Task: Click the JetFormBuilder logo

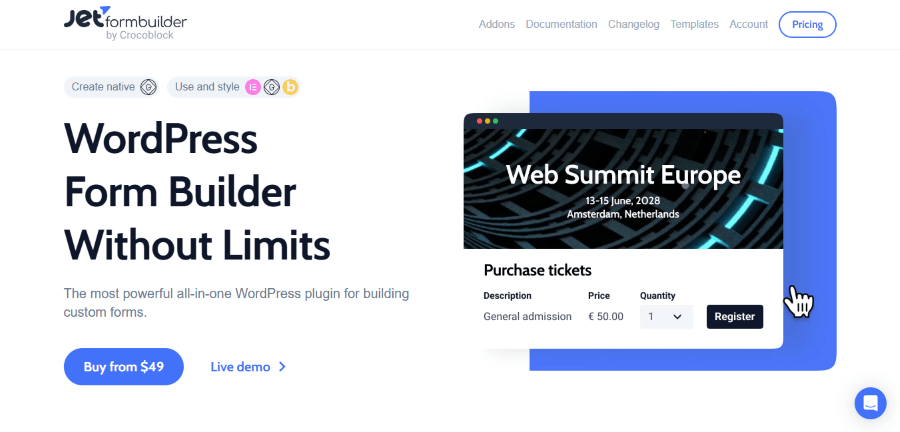Action: (125, 24)
